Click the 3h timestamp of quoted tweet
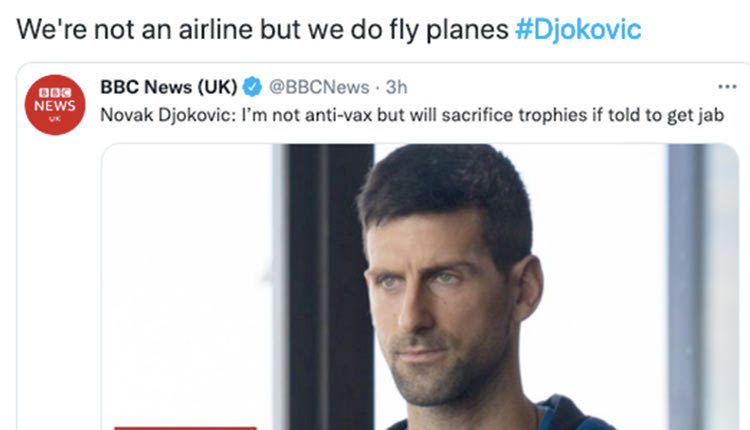Viewport: 750px width, 430px height. (397, 87)
